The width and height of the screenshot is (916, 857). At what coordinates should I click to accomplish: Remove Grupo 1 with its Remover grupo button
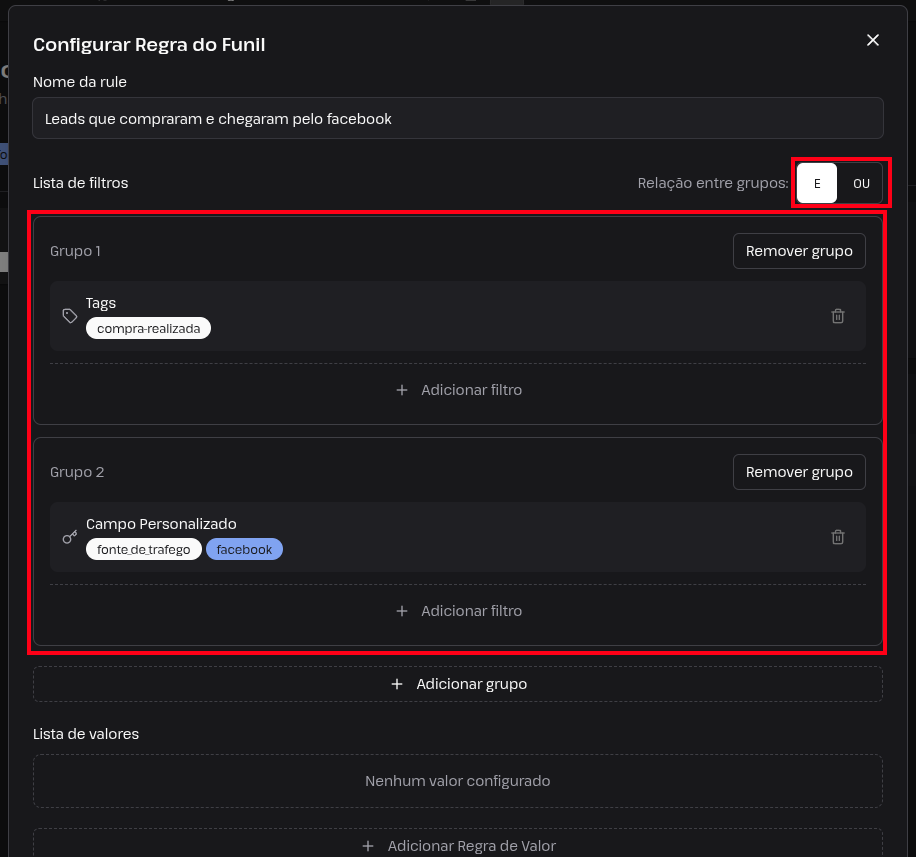click(799, 251)
